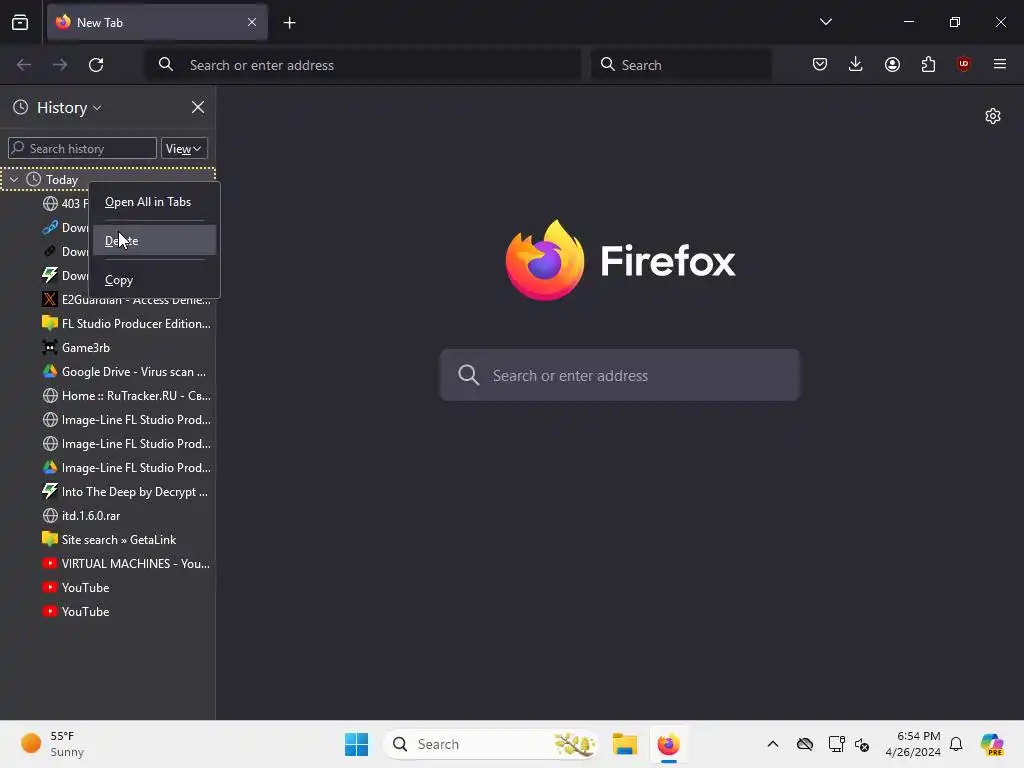
Task: Open the 403 history entry
Action: [65, 204]
